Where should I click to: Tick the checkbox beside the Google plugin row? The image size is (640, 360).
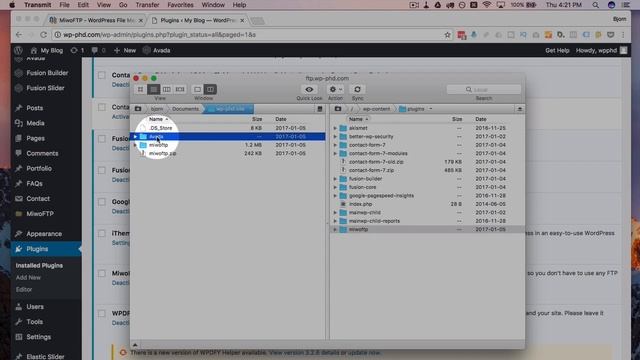tap(102, 202)
